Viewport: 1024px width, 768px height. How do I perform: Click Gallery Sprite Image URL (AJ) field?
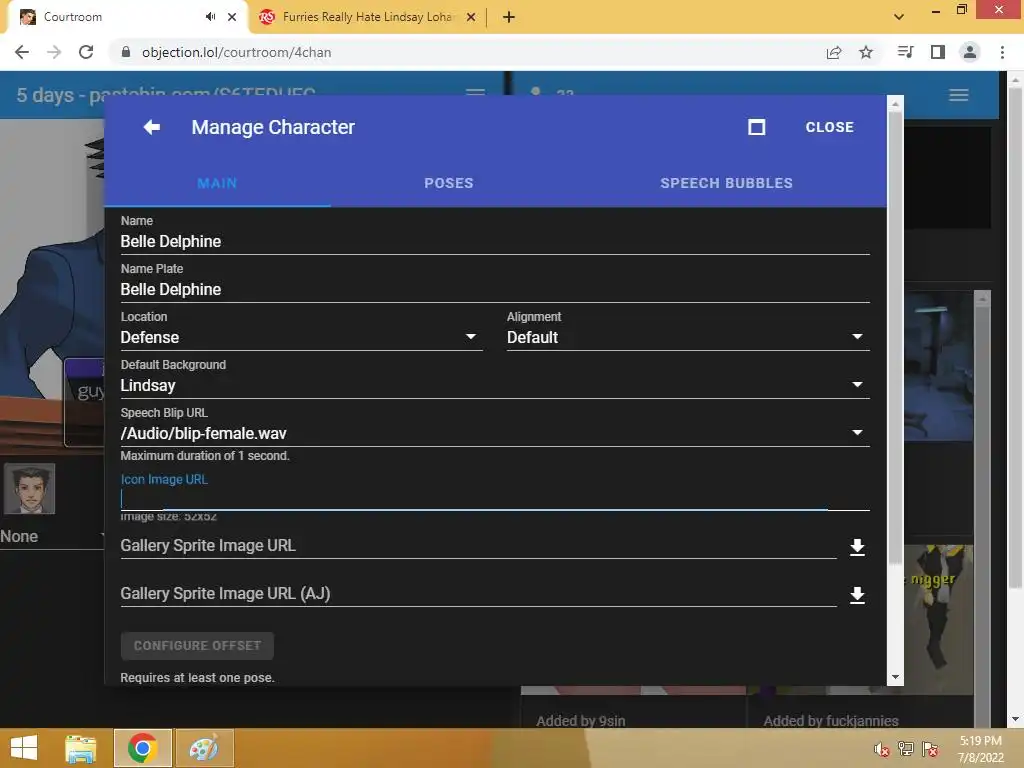[x=478, y=594]
